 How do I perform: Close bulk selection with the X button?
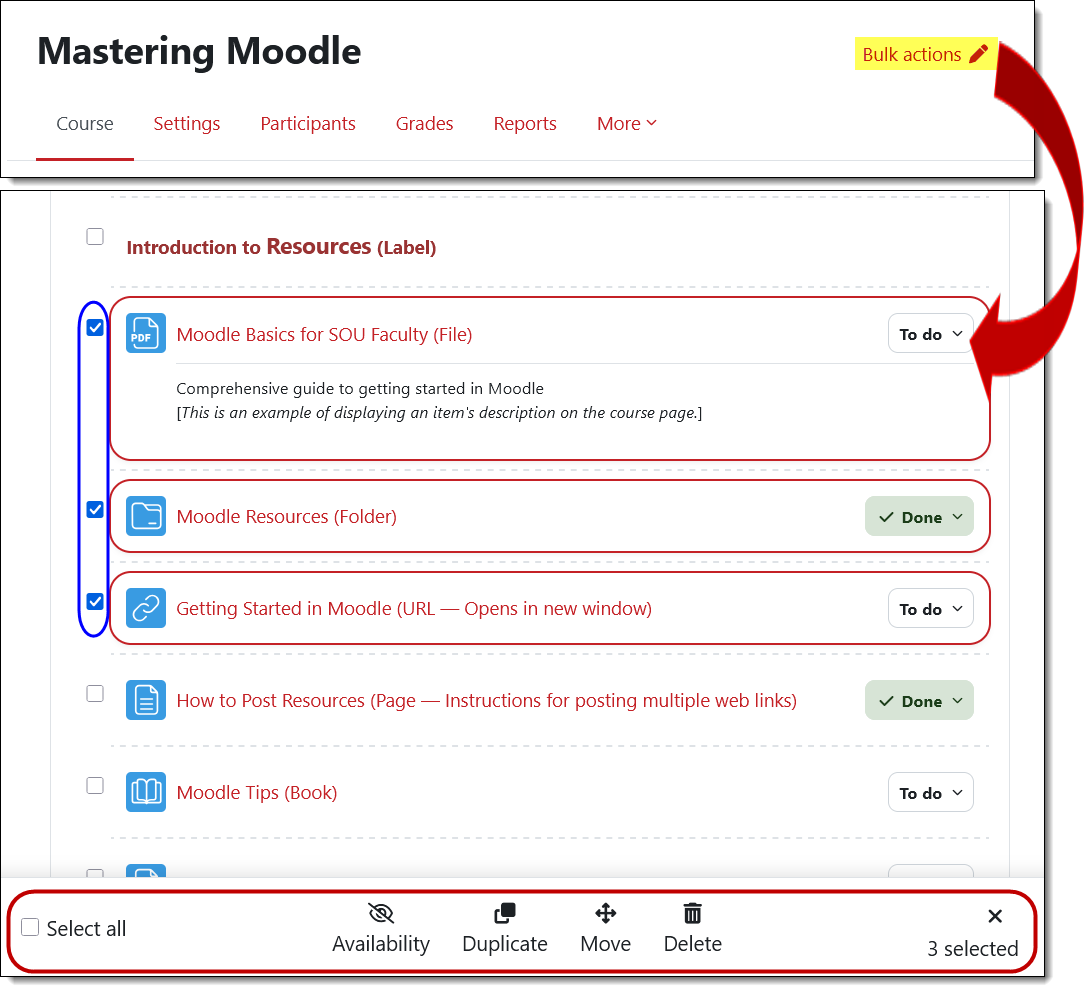pos(995,916)
